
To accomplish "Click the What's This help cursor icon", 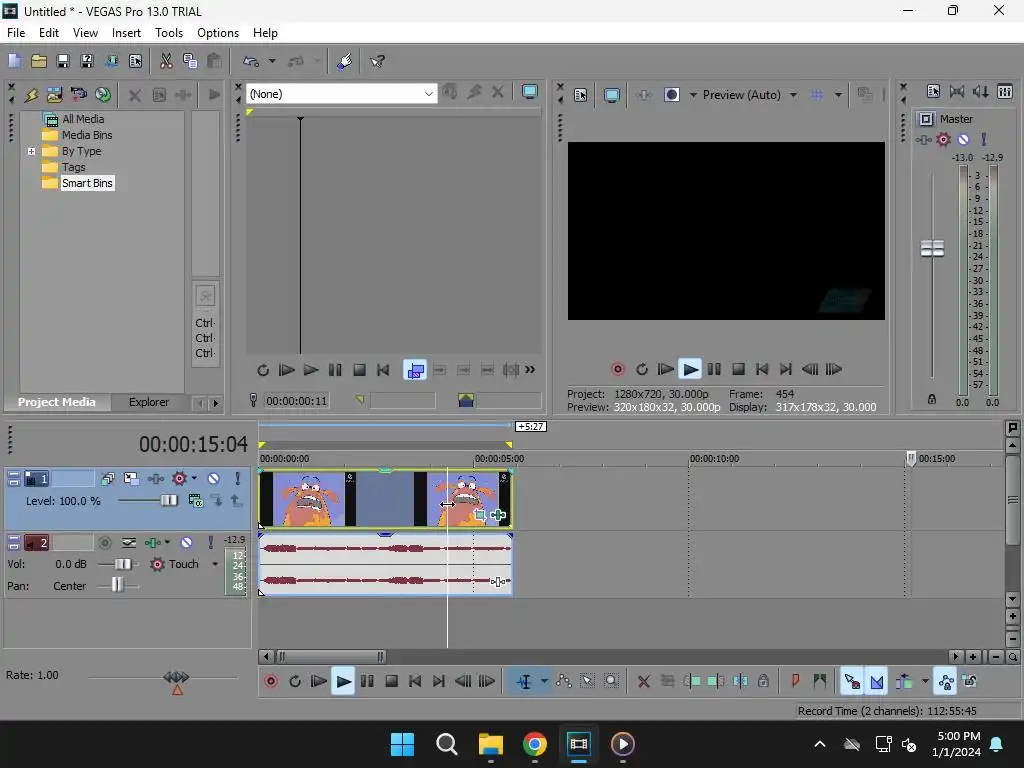I will click(x=377, y=61).
